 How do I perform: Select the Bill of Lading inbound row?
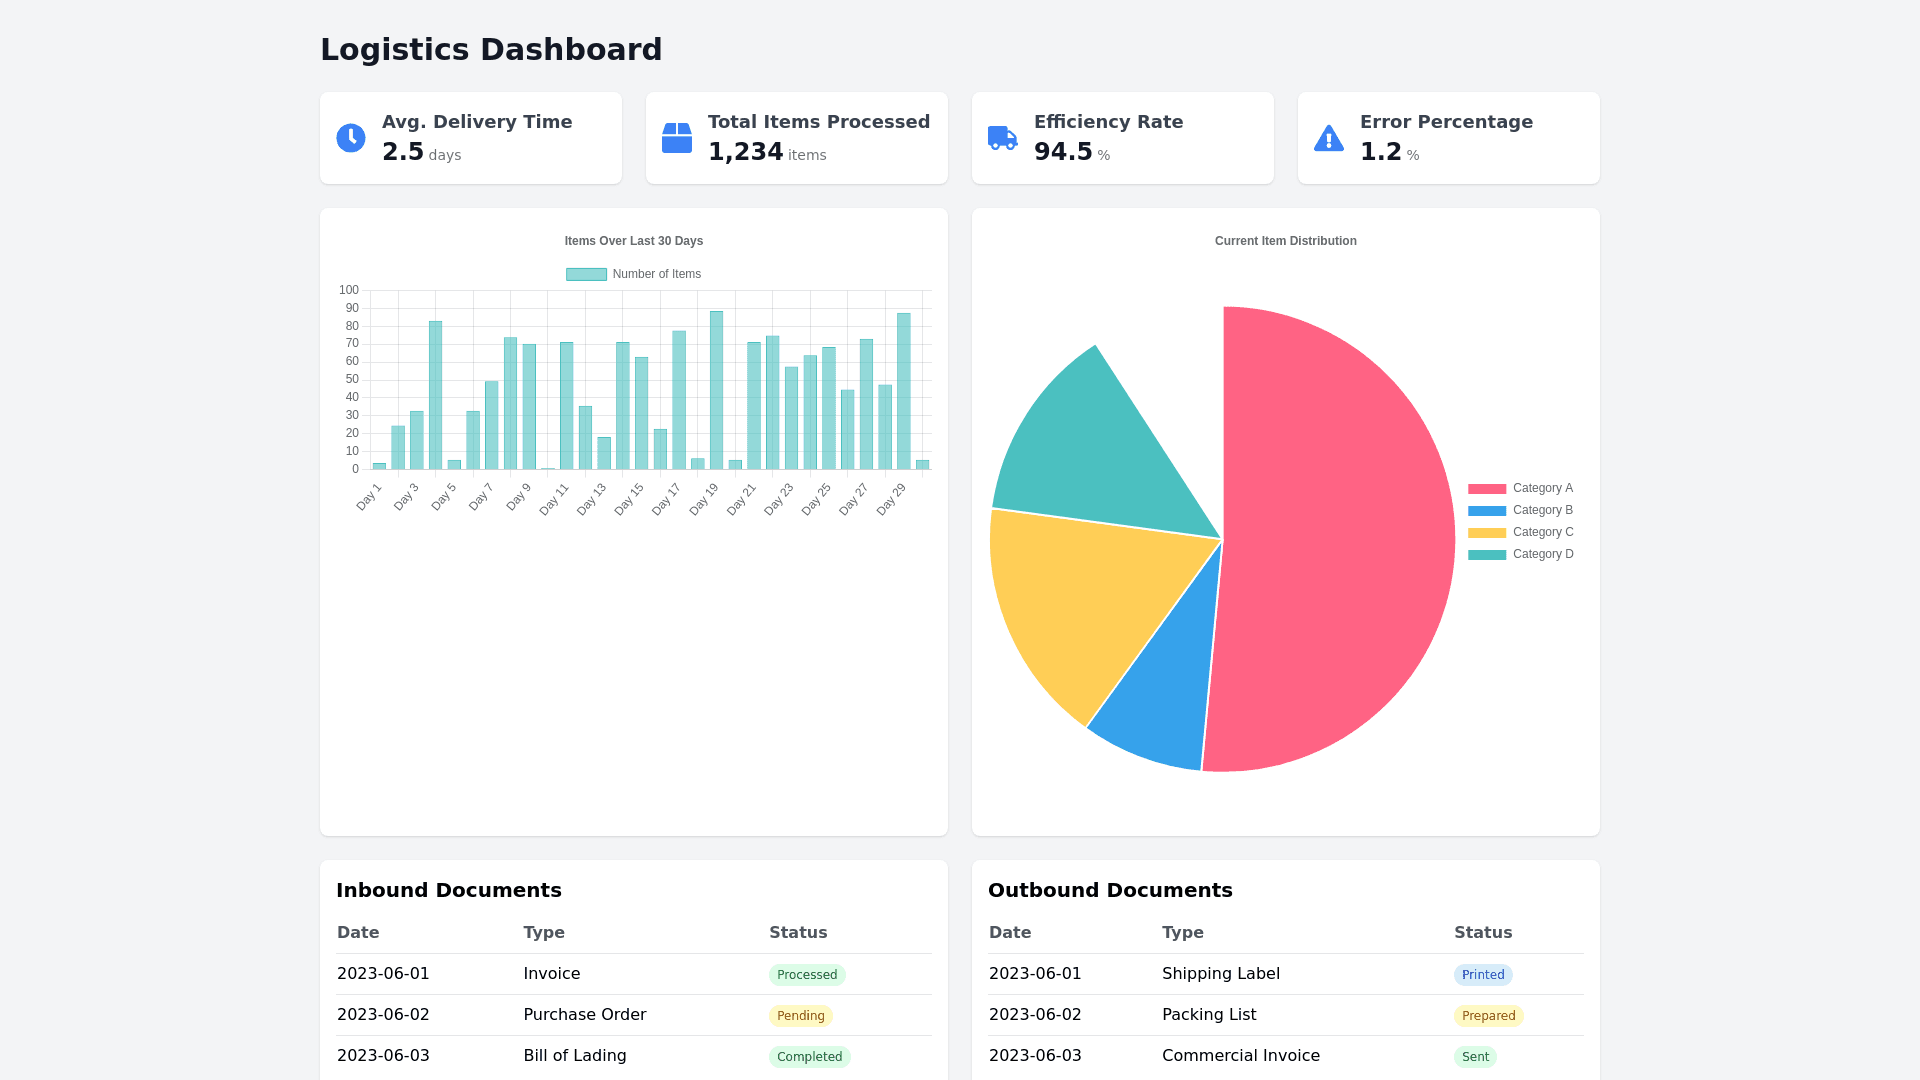coord(574,1056)
